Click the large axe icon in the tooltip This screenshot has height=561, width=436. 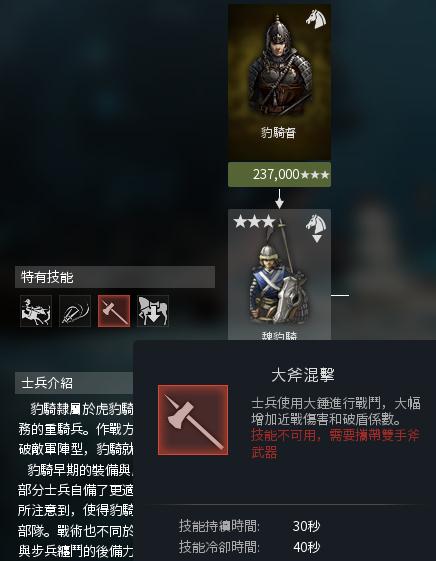[193, 420]
